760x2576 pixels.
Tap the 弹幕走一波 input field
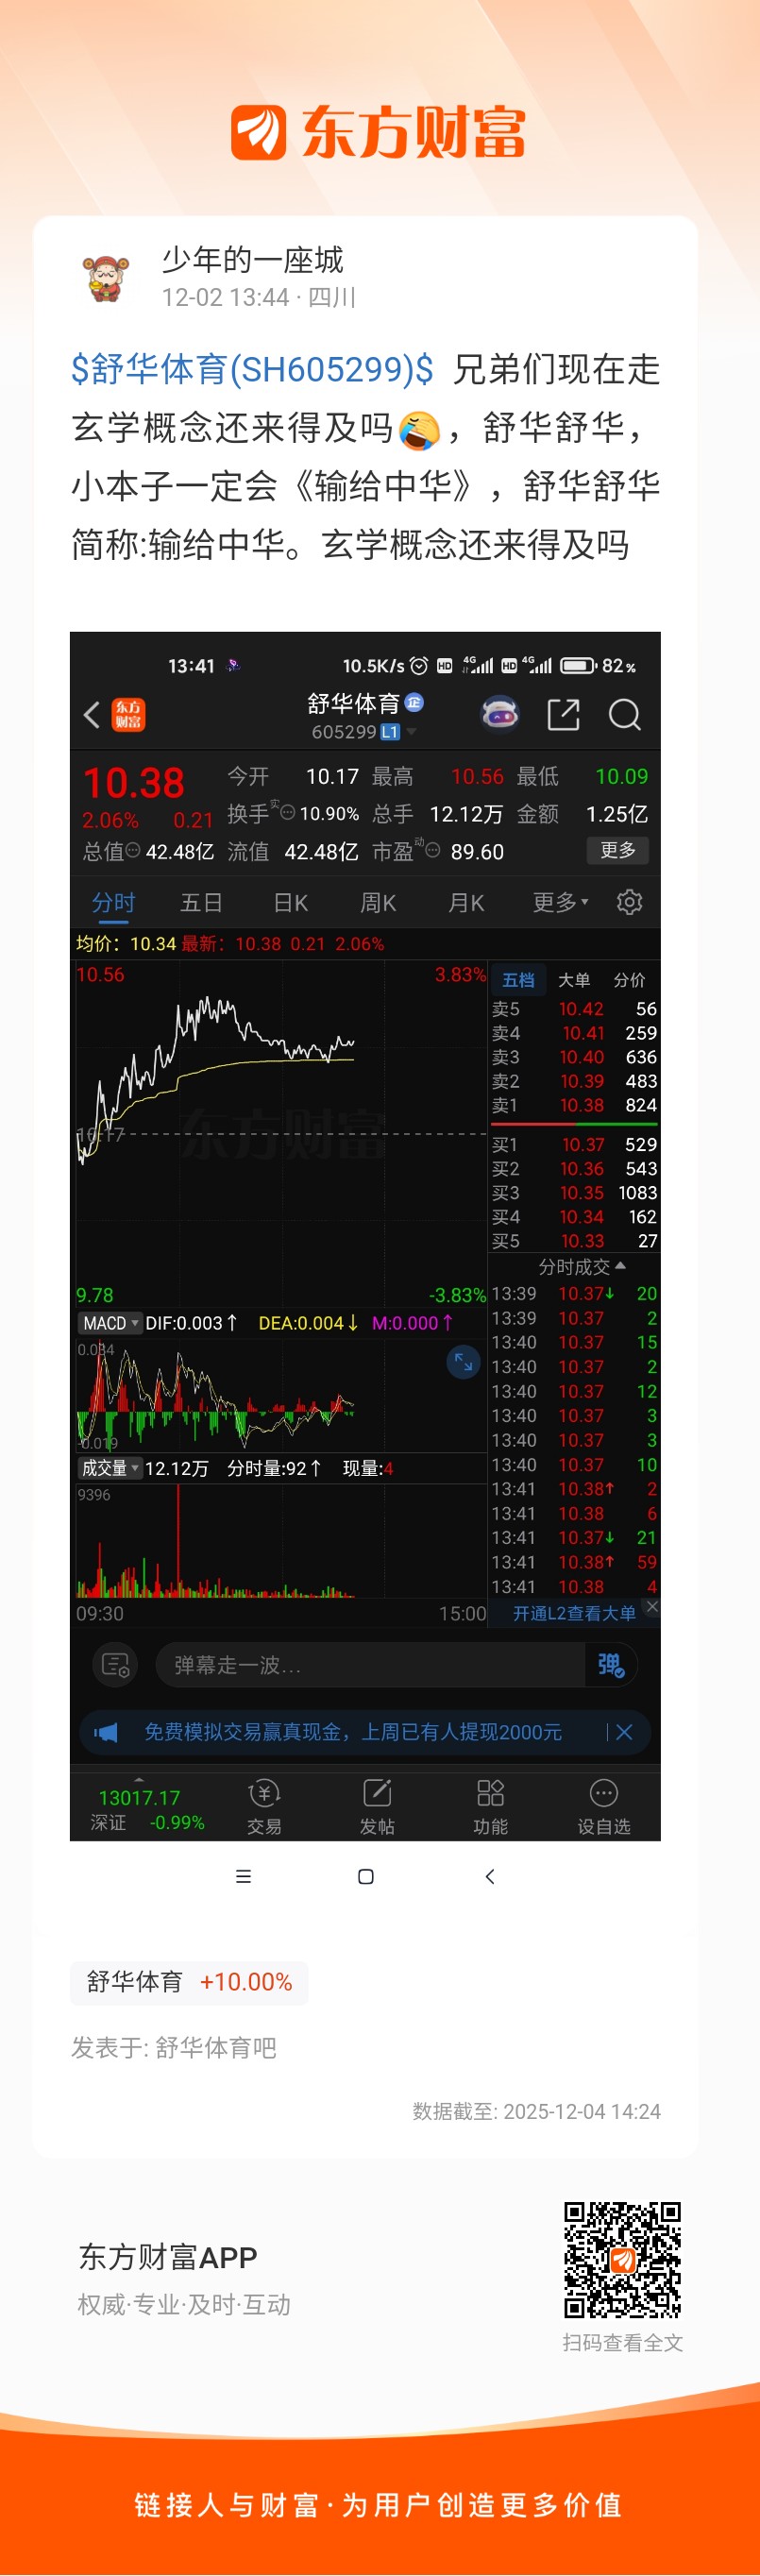pos(370,1665)
